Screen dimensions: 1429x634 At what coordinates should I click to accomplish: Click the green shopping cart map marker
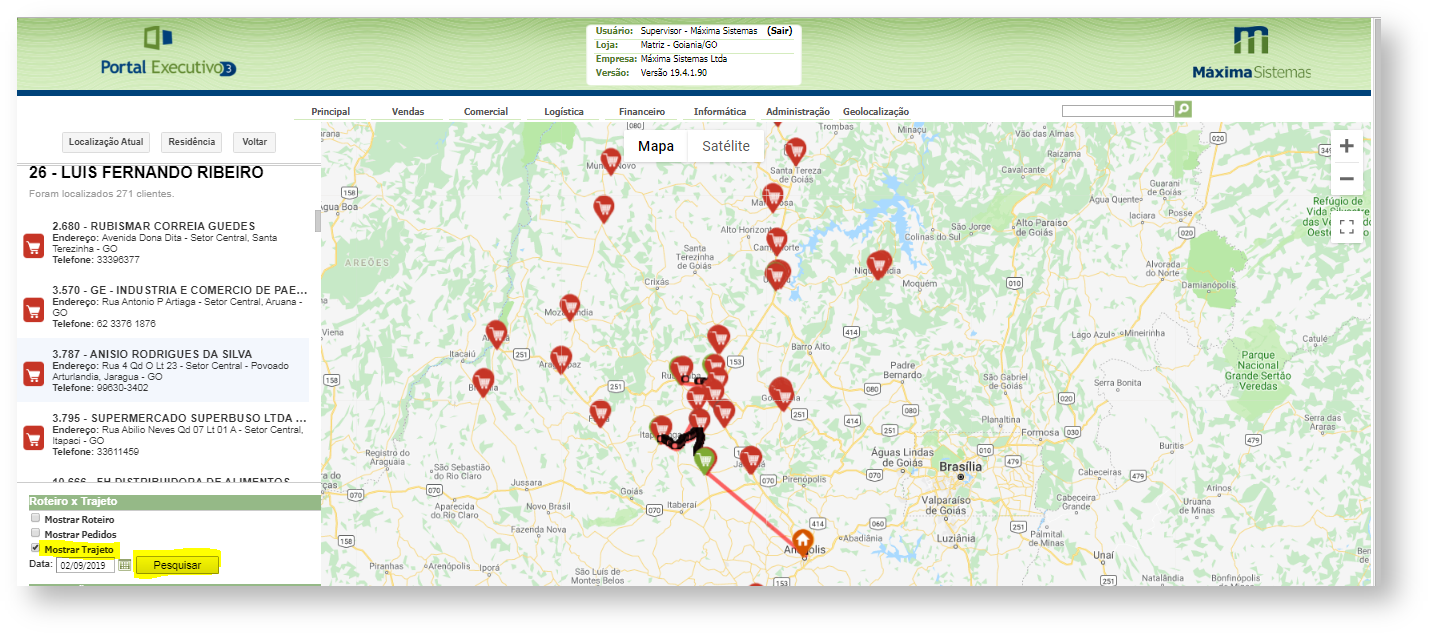point(706,460)
